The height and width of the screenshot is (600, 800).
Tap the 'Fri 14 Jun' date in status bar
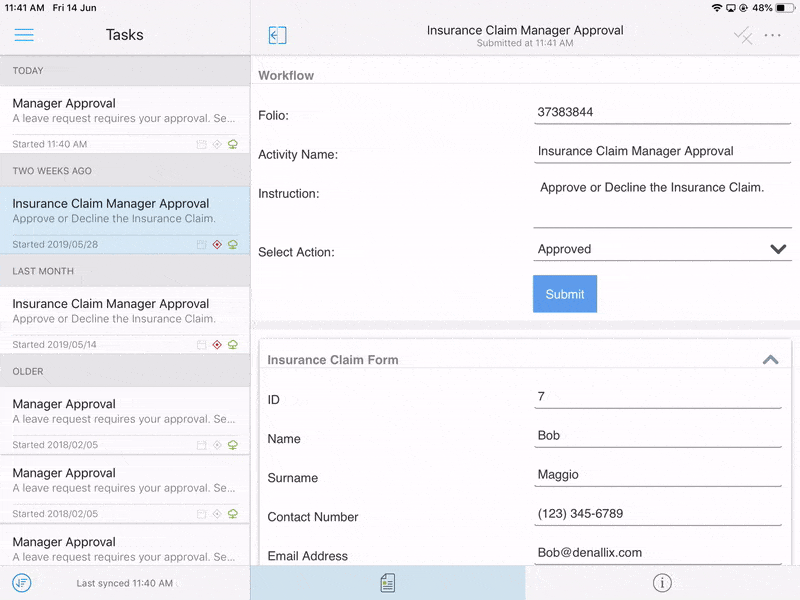[x=74, y=8]
